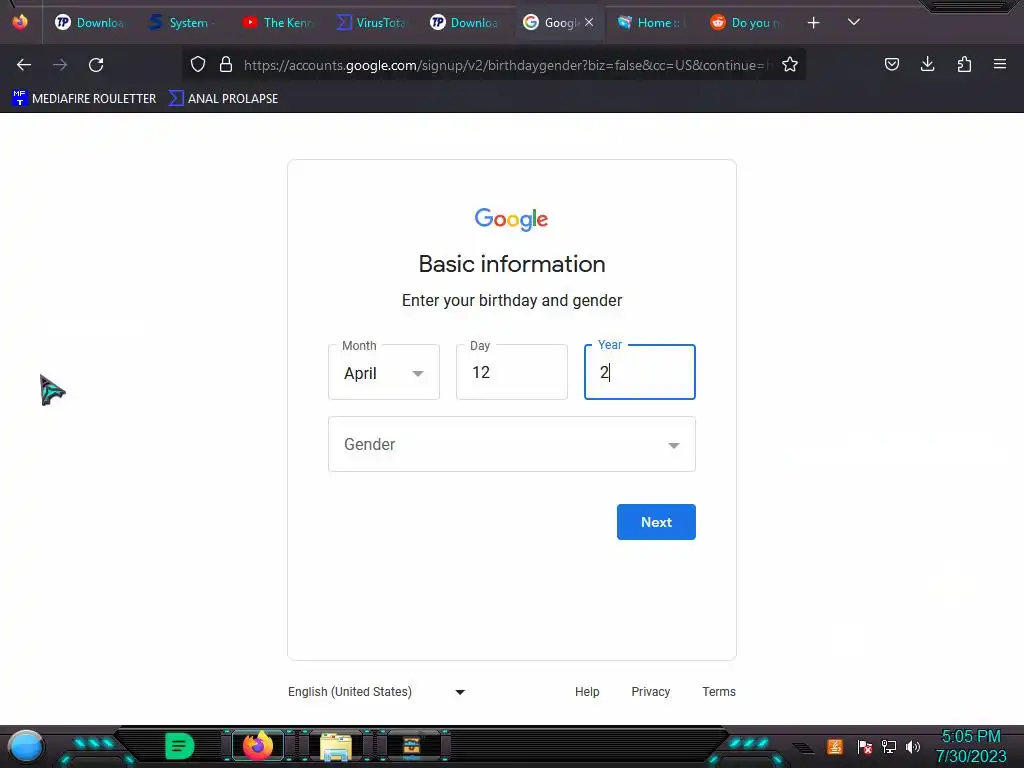Viewport: 1024px width, 768px height.
Task: Click the taskbar clock showing 5:05 PM
Action: 971,746
